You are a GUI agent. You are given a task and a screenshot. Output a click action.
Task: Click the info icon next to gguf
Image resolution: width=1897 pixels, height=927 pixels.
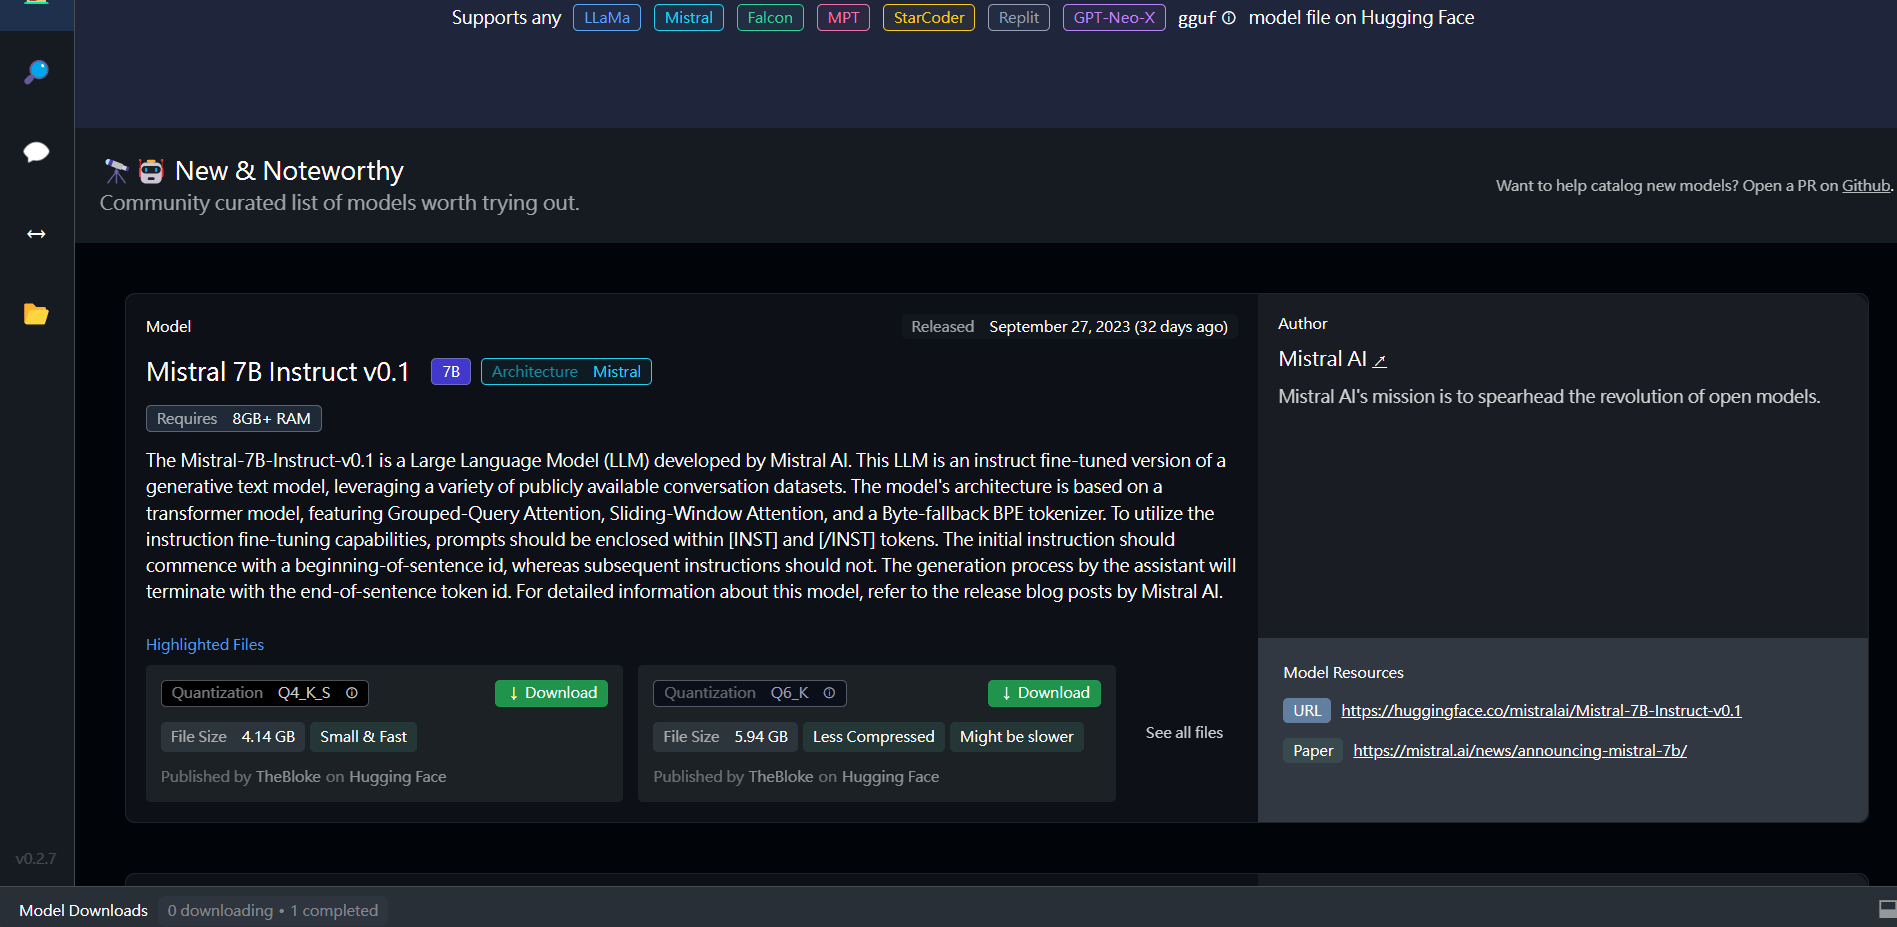tap(1229, 18)
